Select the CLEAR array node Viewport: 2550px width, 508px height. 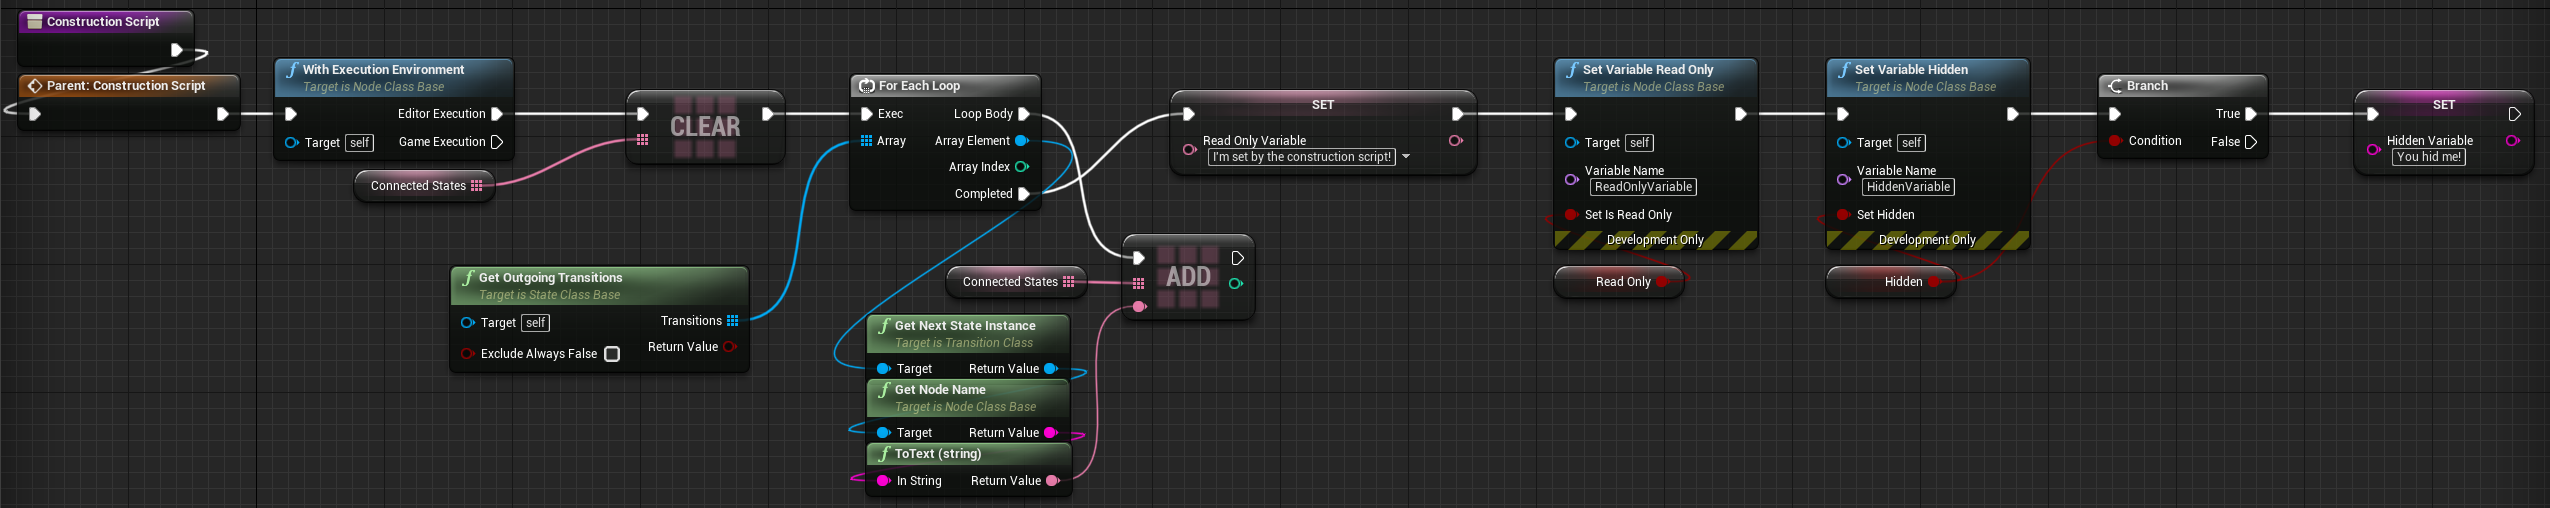tap(705, 127)
